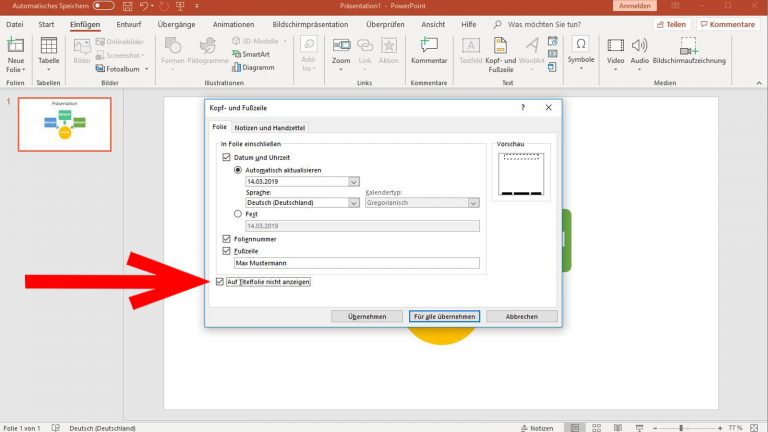Uncheck the Foliennummer checkbox
768x432 pixels.
pyautogui.click(x=226, y=239)
